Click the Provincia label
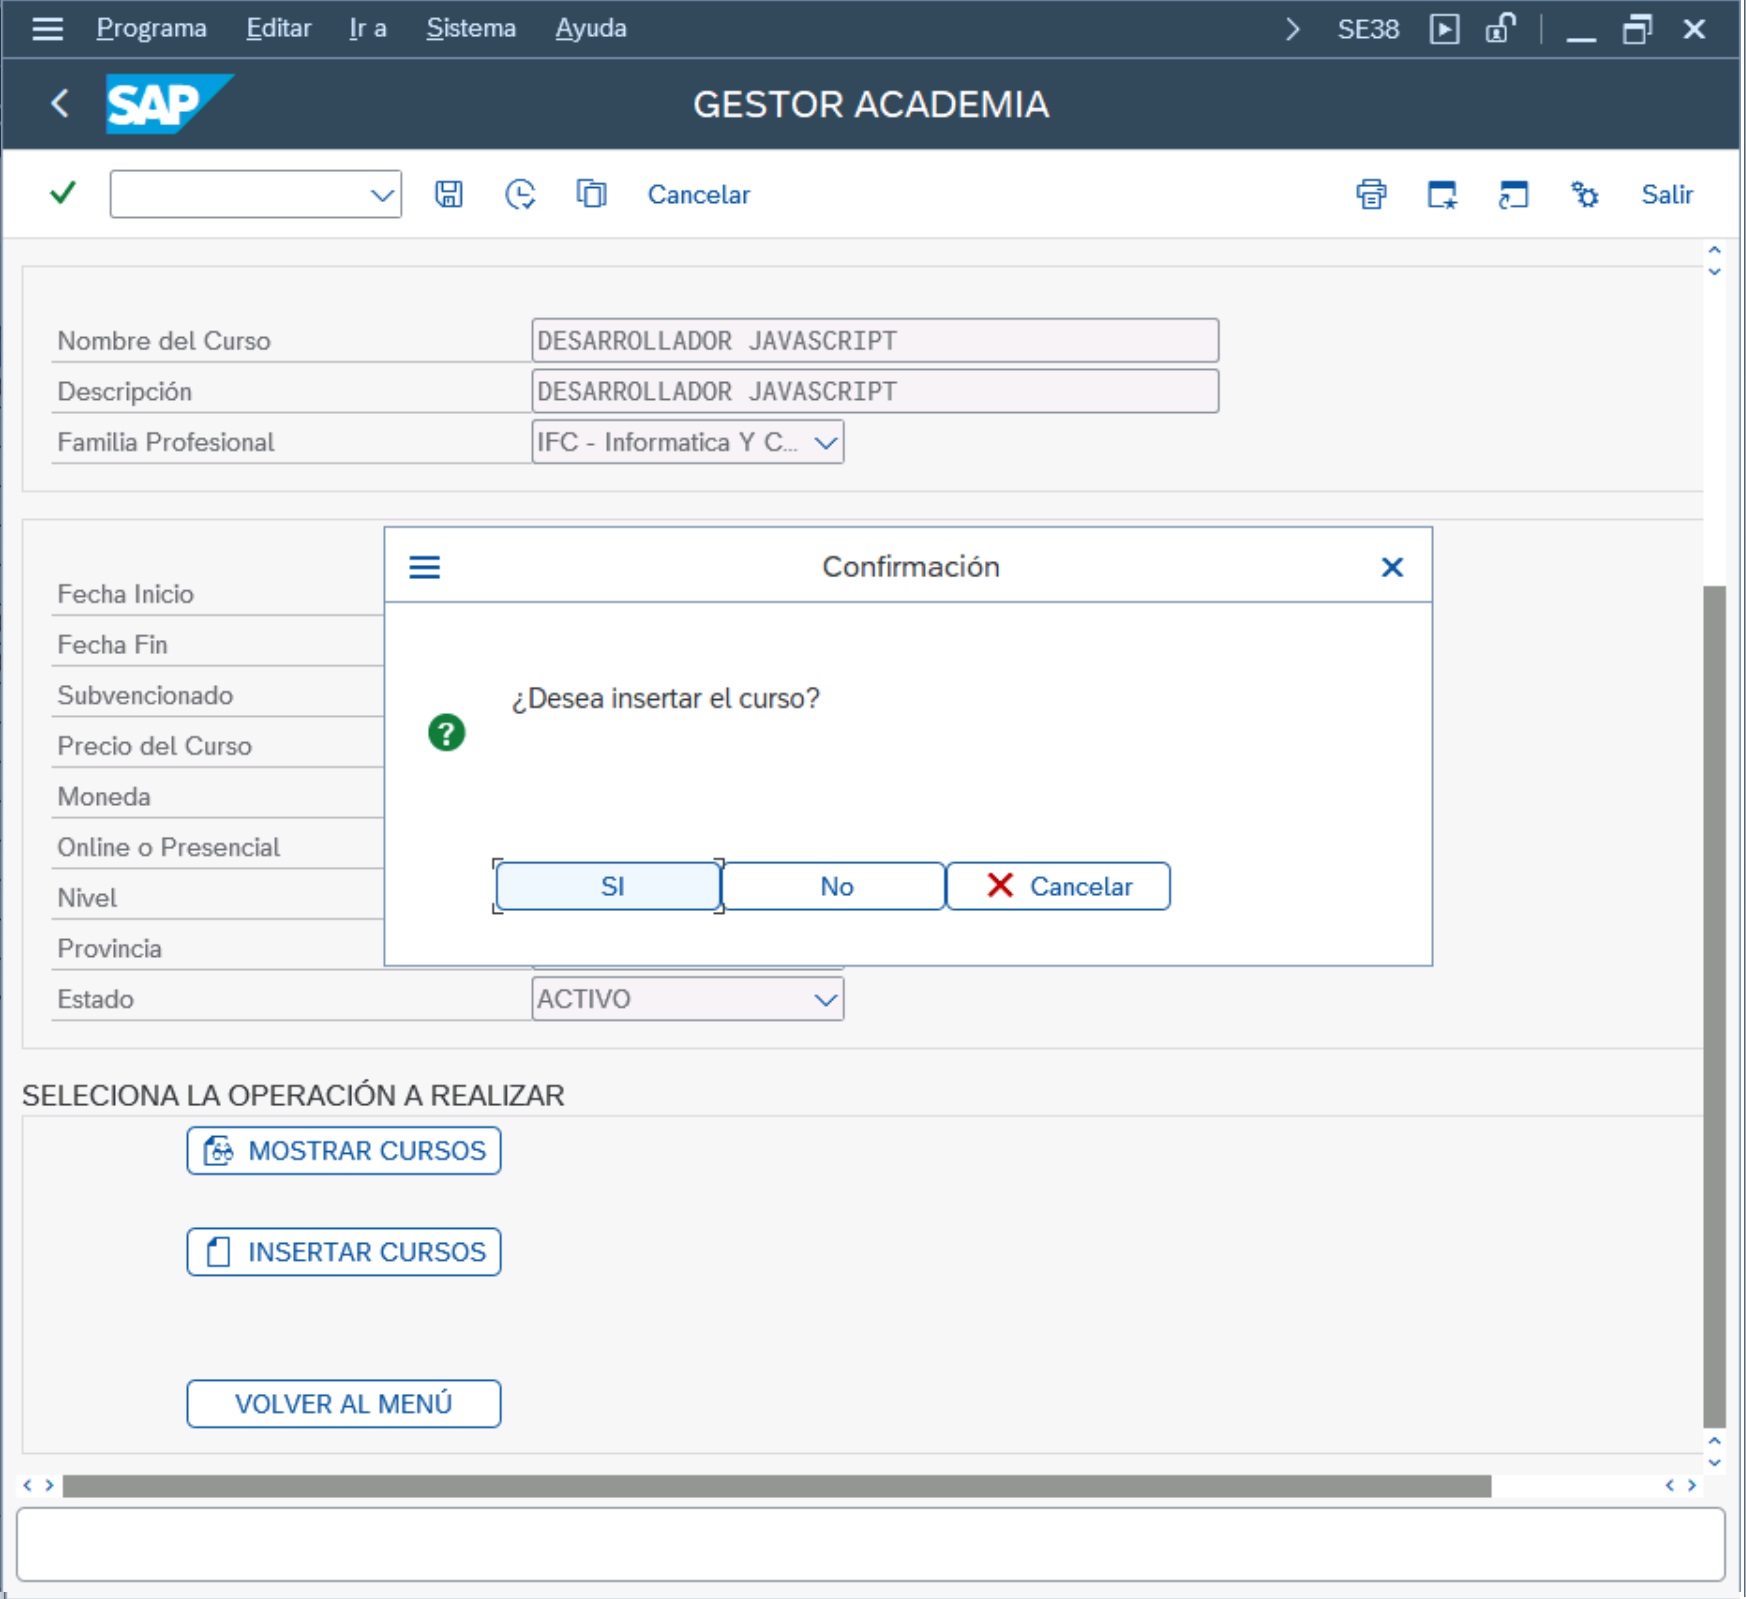The image size is (1746, 1599). coord(109,948)
